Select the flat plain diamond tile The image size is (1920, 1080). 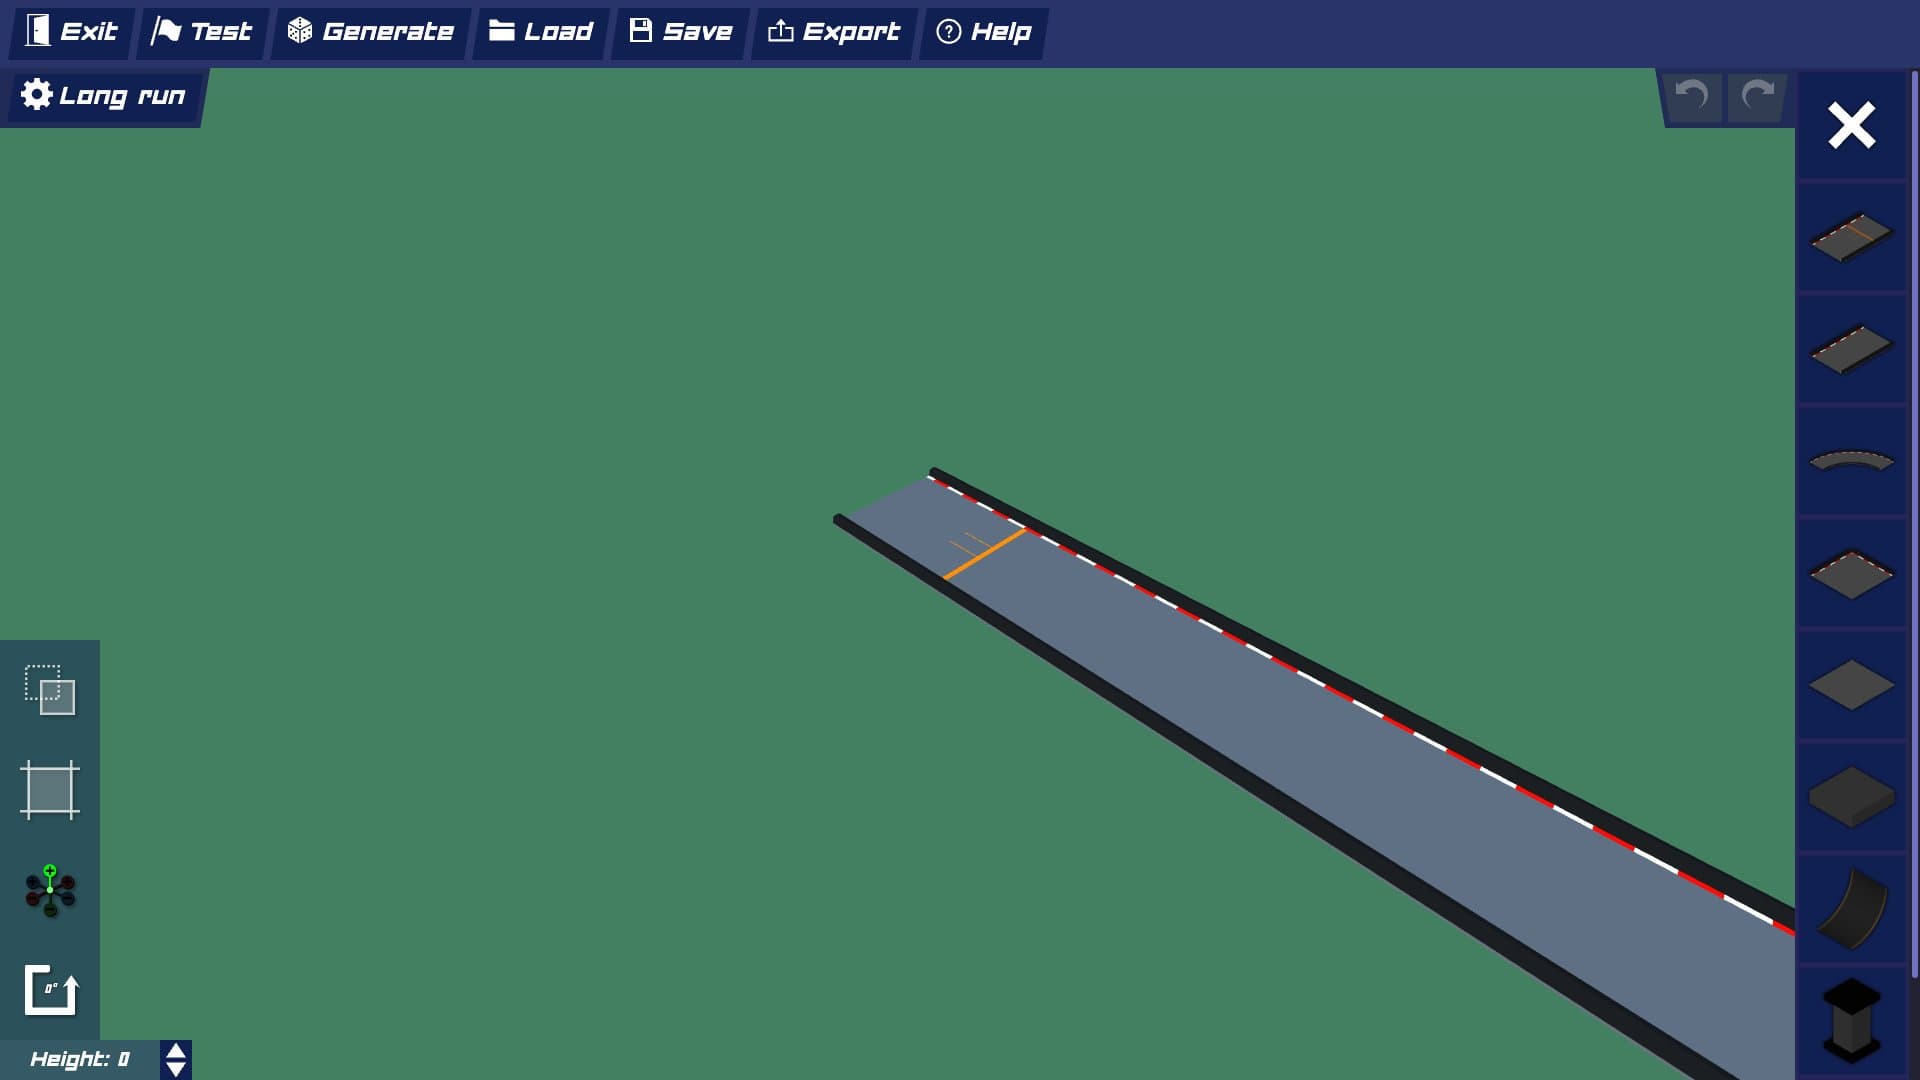(x=1851, y=686)
